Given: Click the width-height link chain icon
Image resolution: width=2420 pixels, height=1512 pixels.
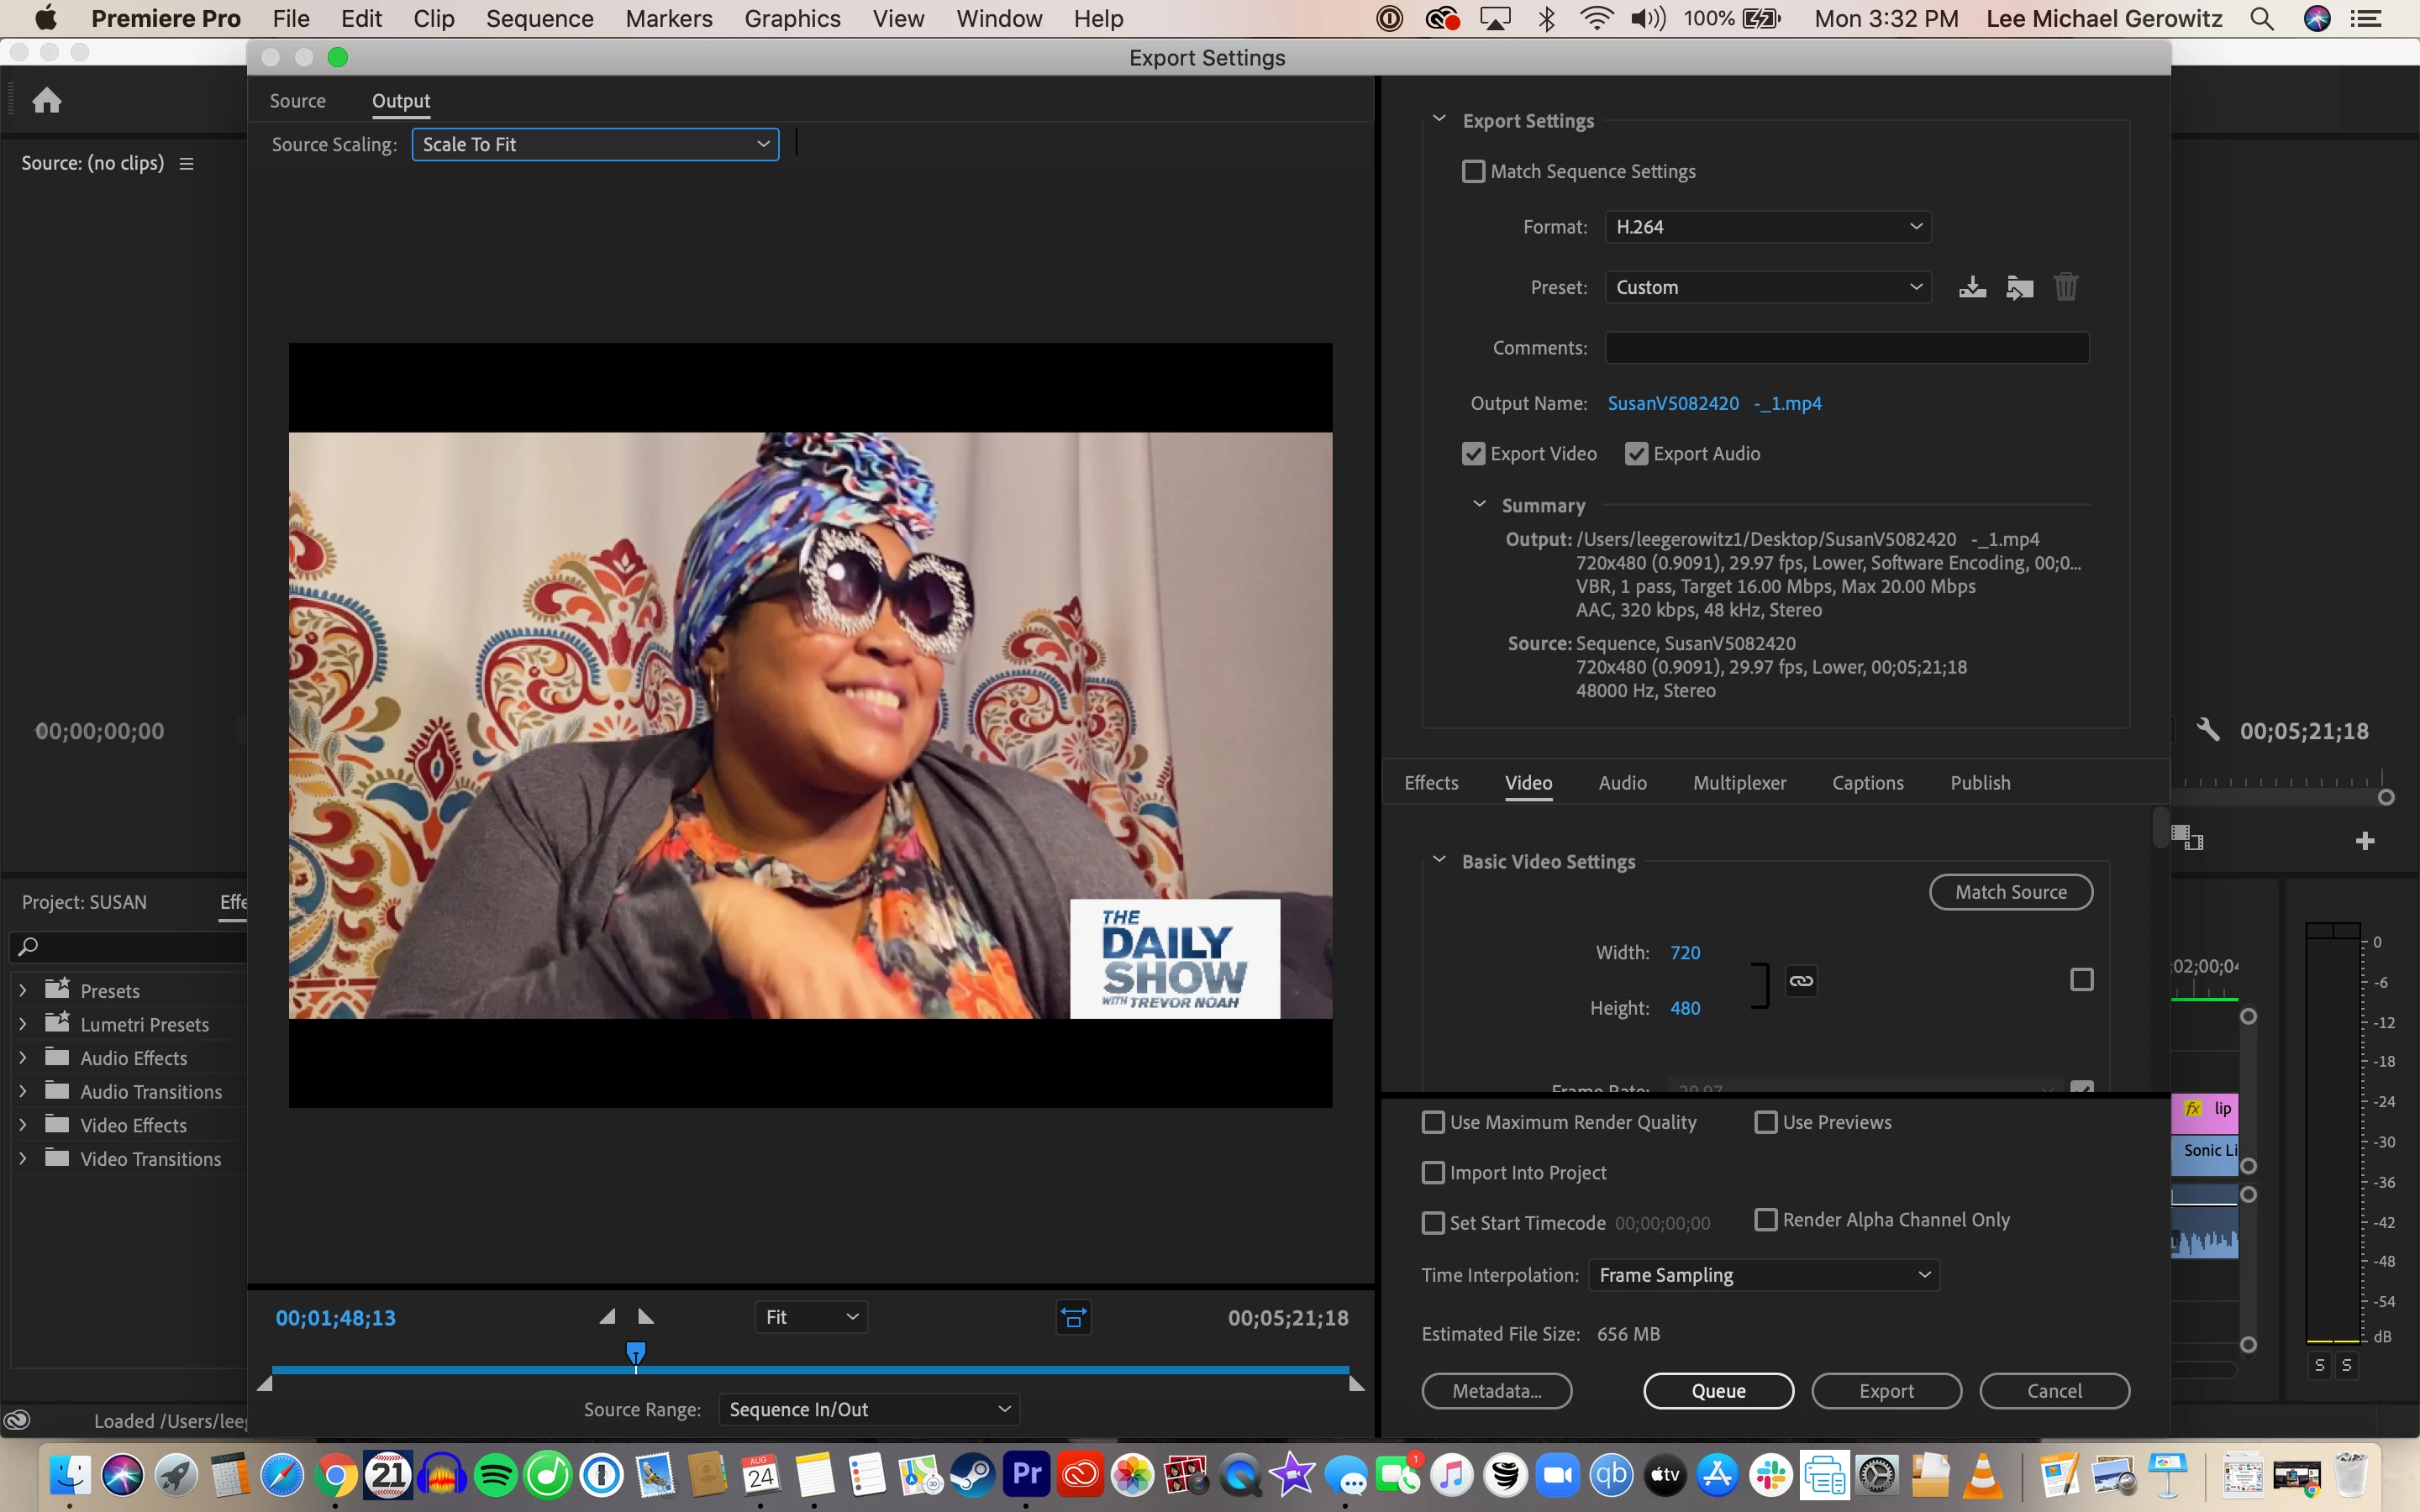Looking at the screenshot, I should (1801, 981).
